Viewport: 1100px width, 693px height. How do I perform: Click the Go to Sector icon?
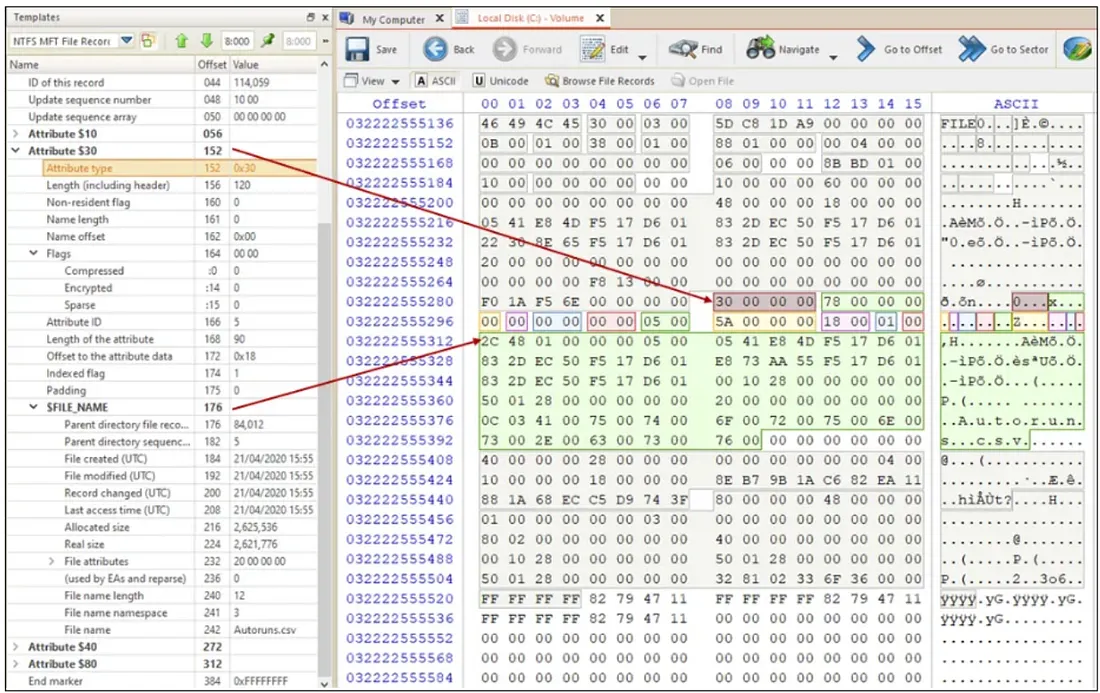coord(972,50)
